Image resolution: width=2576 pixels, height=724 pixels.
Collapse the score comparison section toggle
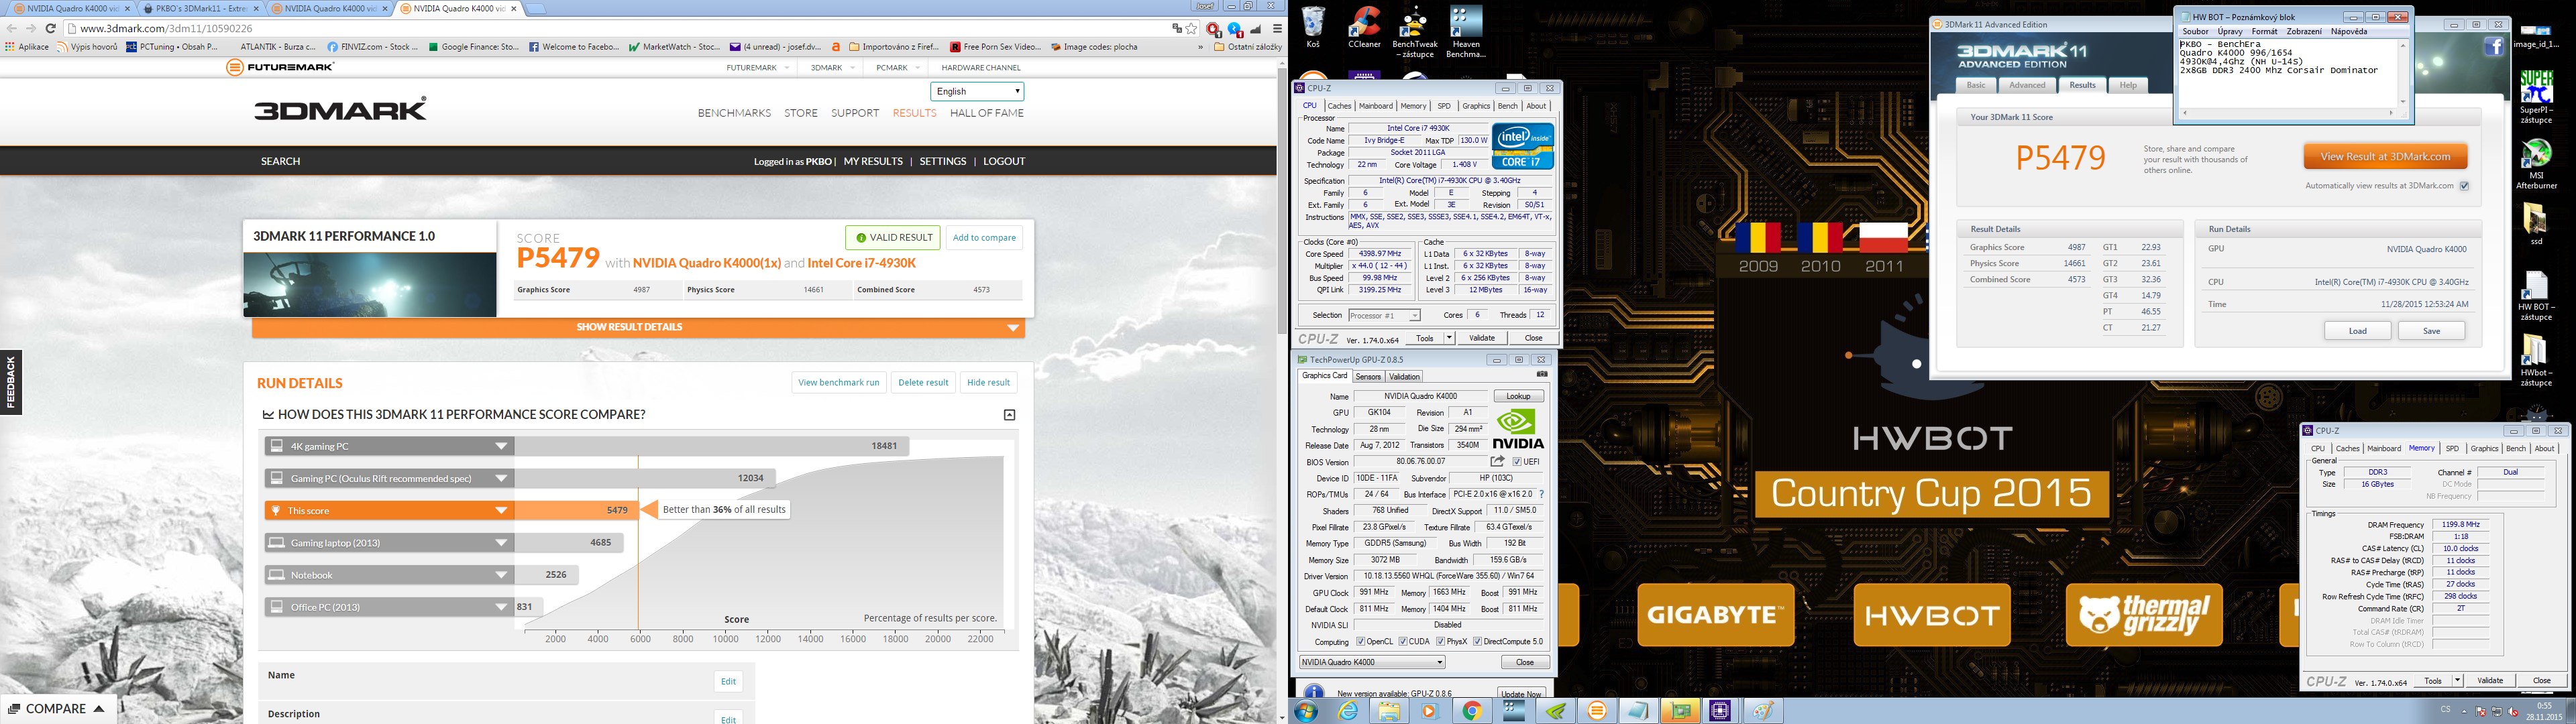pos(1009,415)
